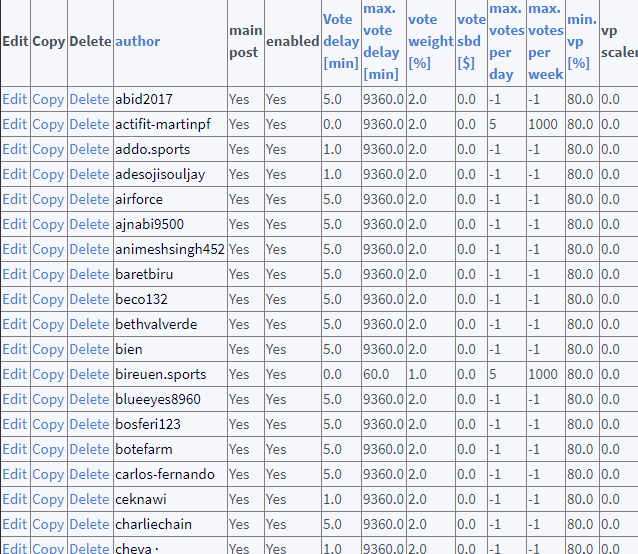The image size is (638, 554).
Task: Delete the blueeyes8960 row
Action: [90, 399]
